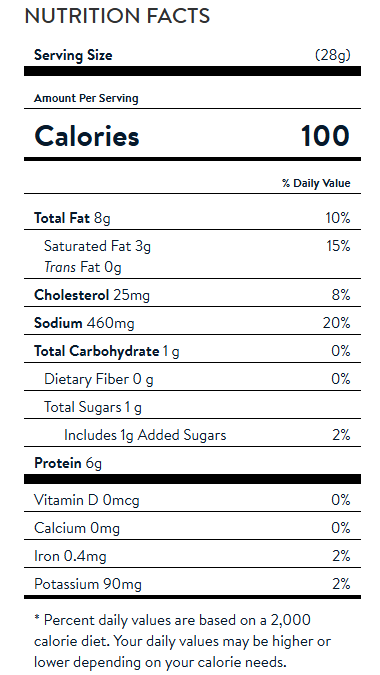380x675 pixels.
Task: Click the 20% Sodium daily value
Action: tap(337, 323)
